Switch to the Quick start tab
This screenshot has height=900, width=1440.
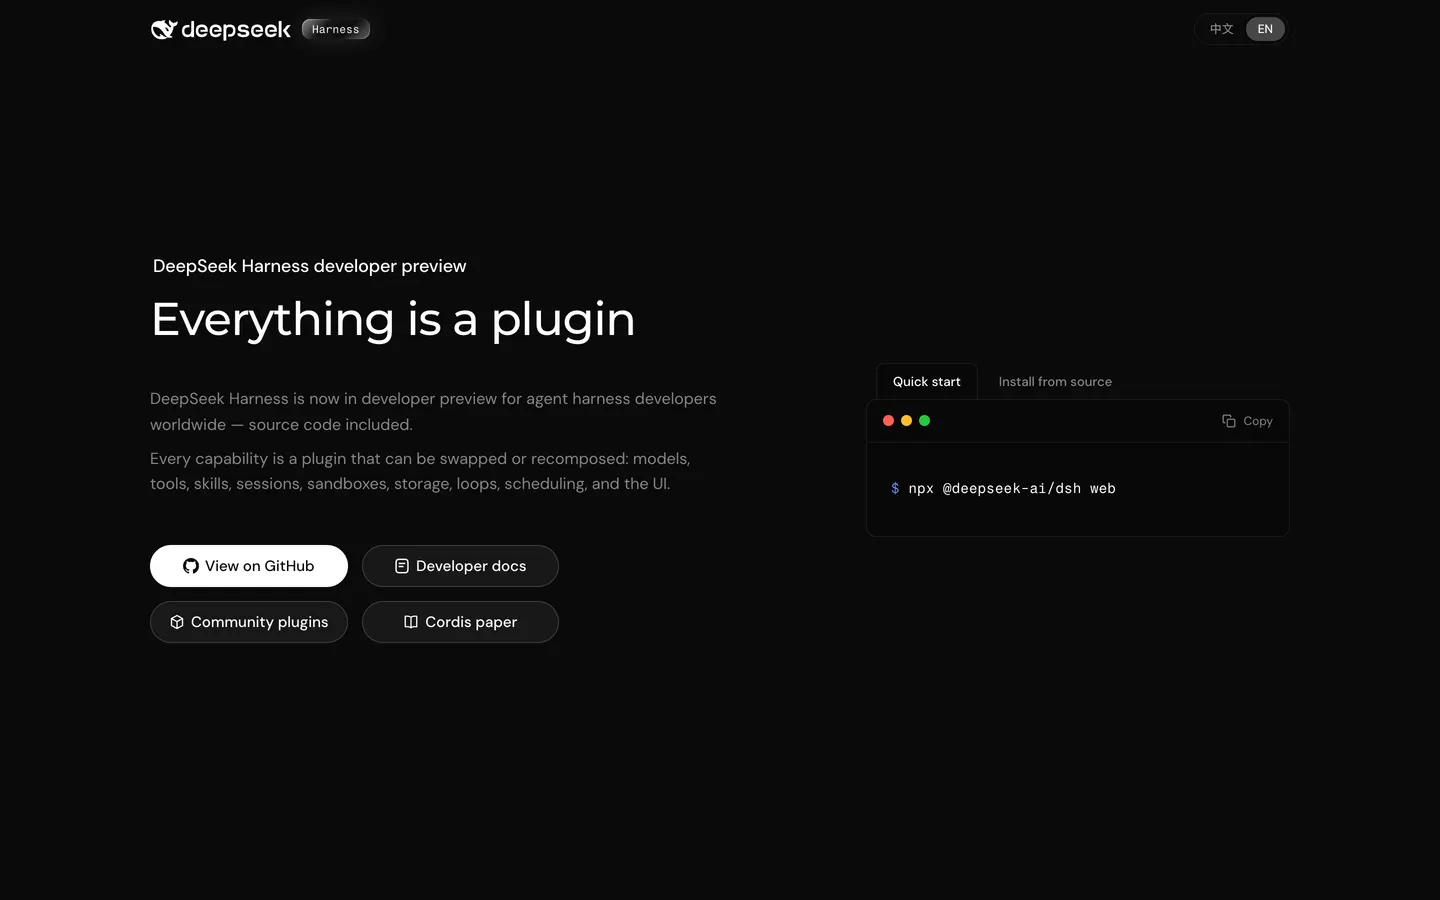tap(927, 382)
